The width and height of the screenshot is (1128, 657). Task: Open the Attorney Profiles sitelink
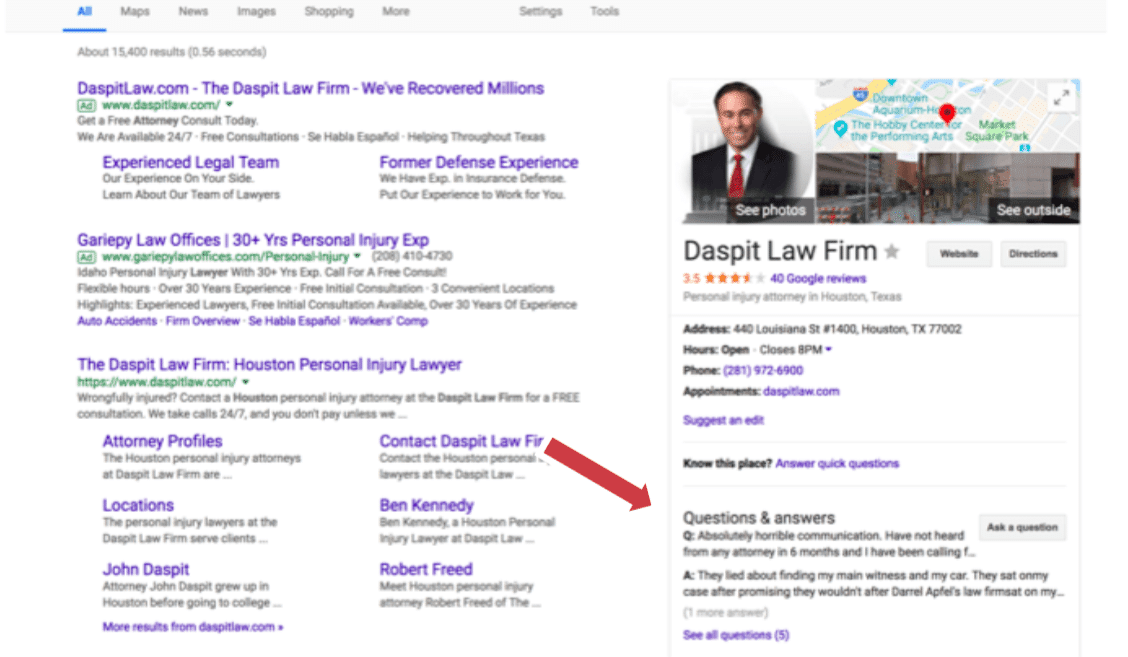pos(162,441)
